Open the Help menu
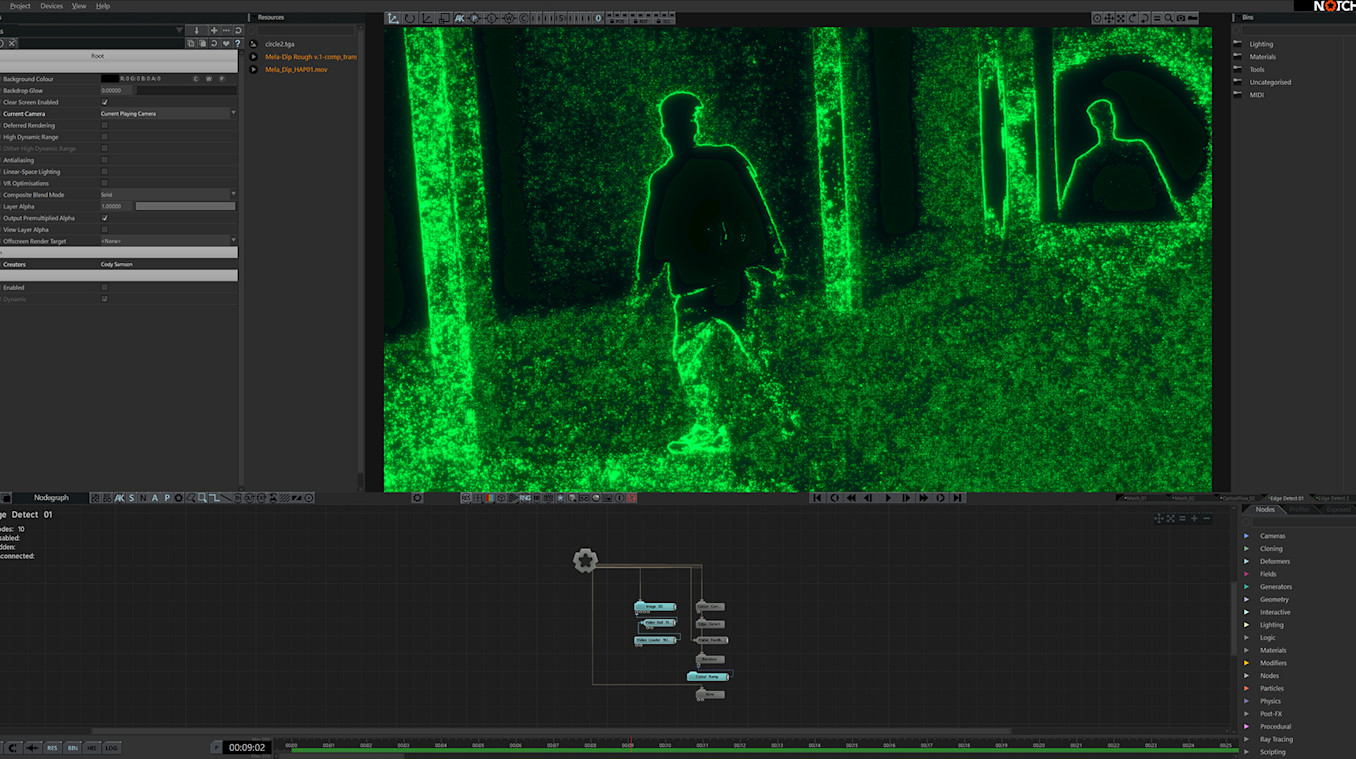The image size is (1356, 759). (103, 6)
